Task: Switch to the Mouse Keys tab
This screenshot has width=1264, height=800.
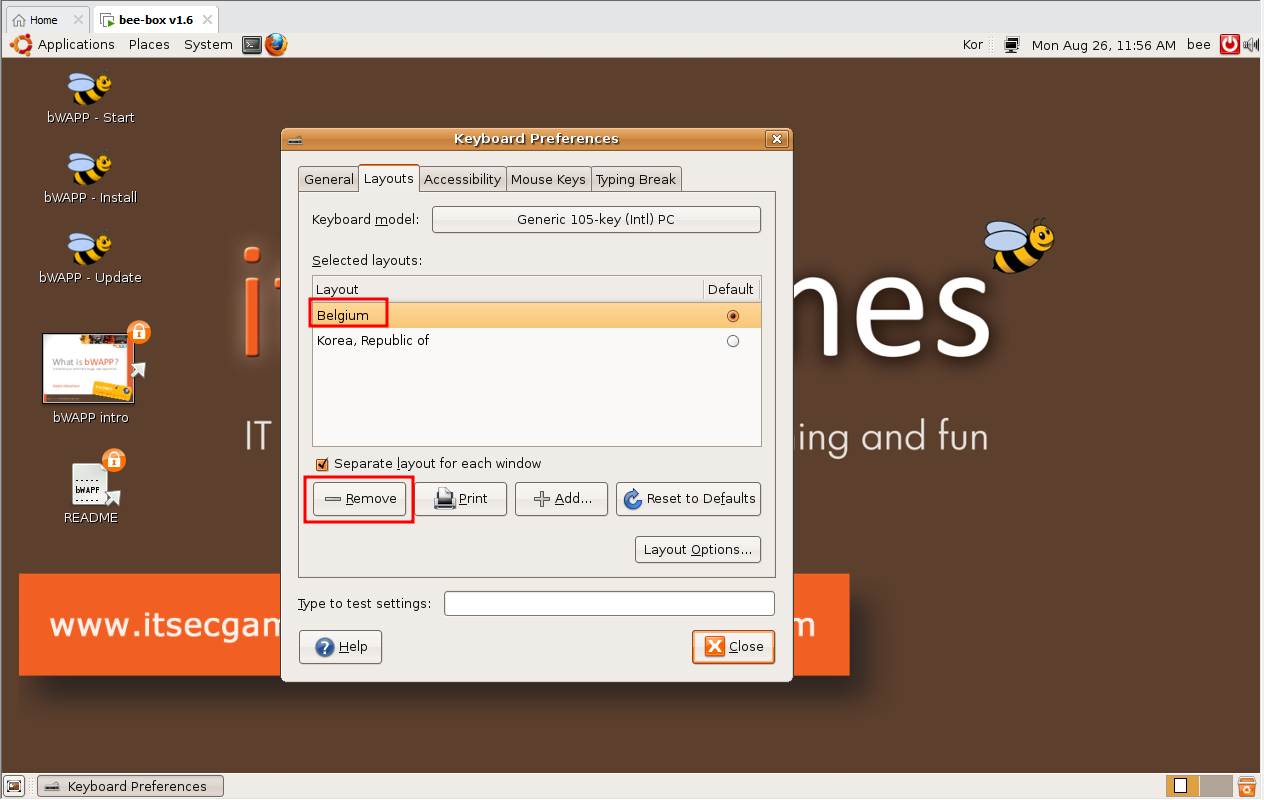Action: (x=548, y=179)
